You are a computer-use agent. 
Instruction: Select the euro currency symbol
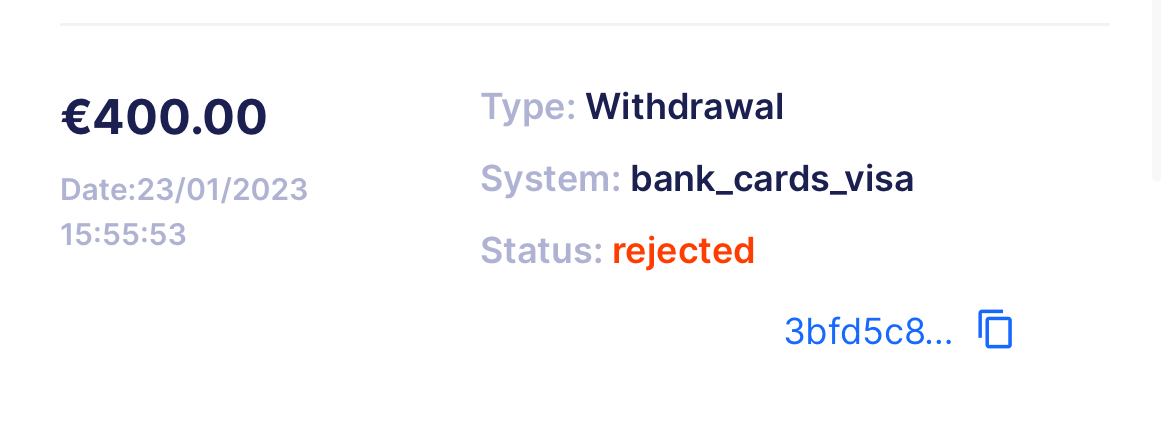coord(77,117)
